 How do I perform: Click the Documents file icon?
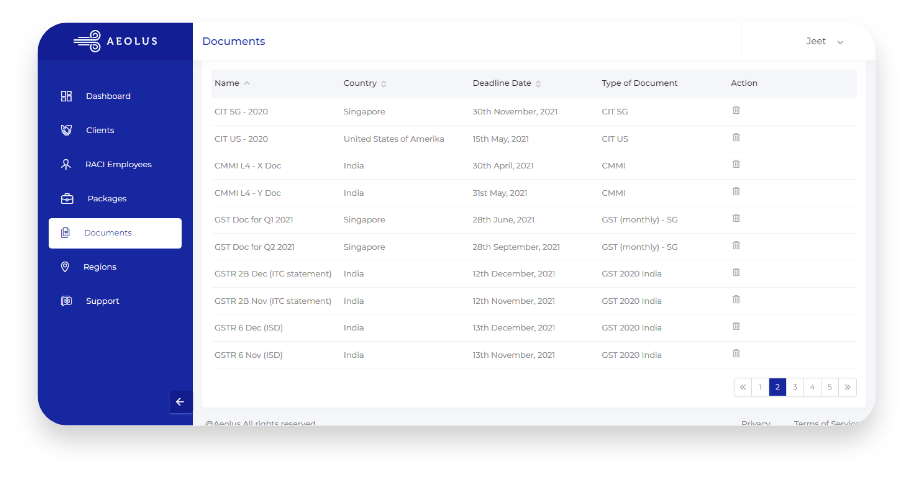tap(65, 233)
